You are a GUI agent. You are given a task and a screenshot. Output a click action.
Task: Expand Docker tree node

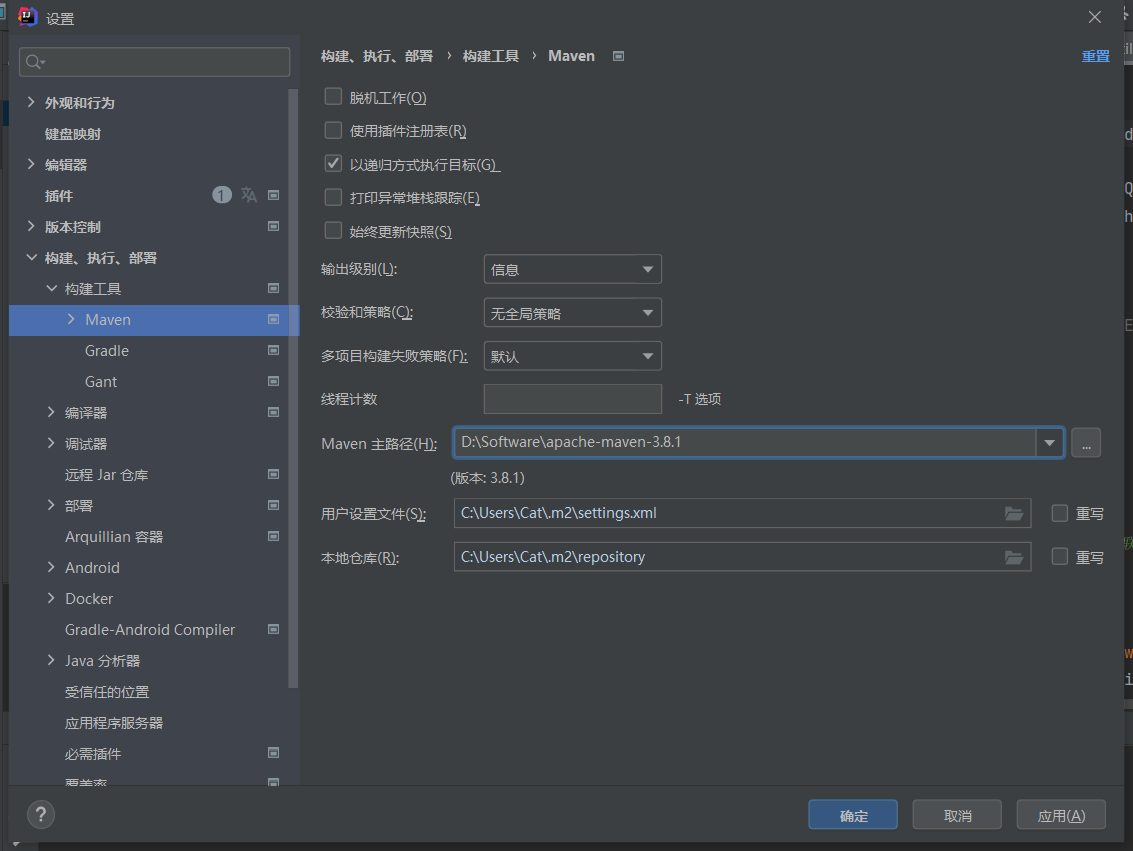coord(51,598)
